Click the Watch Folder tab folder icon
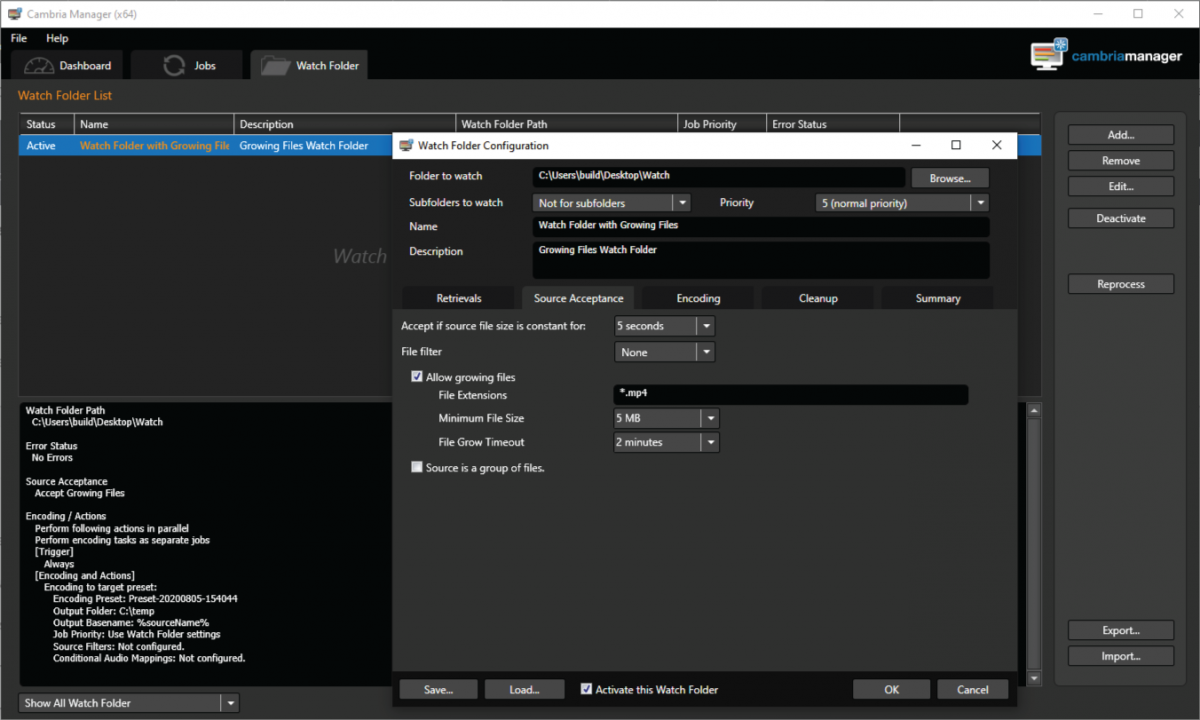Image resolution: width=1200 pixels, height=720 pixels. 275,66
